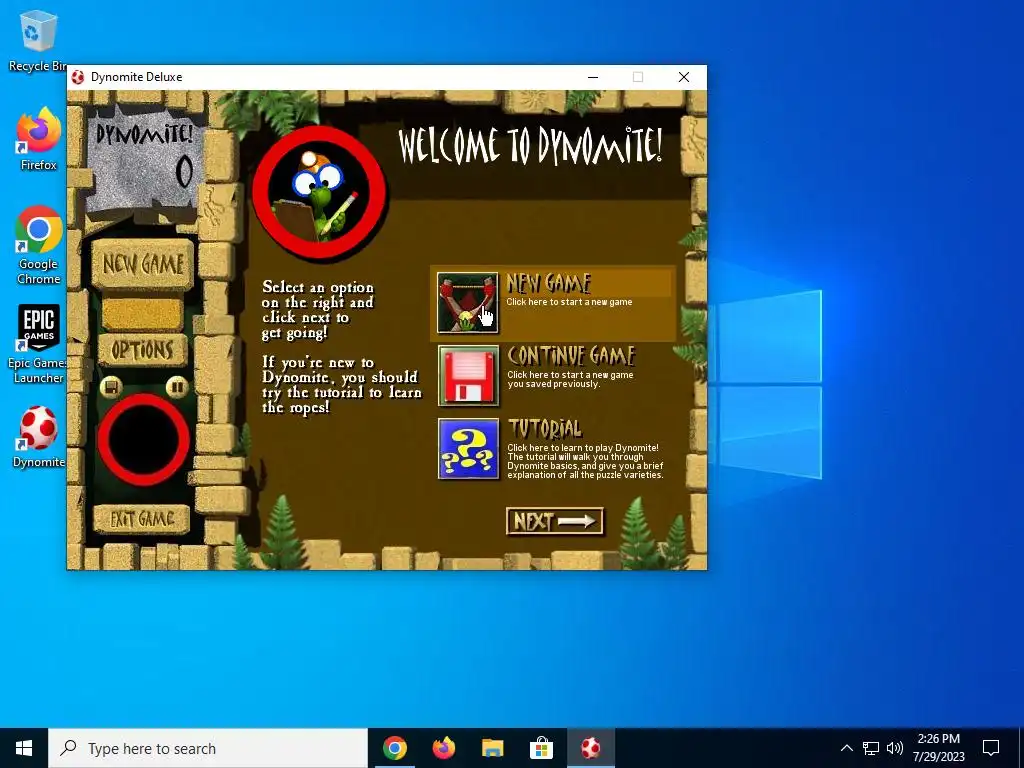The image size is (1024, 768).
Task: Open Microsoft Store from the taskbar
Action: point(541,748)
